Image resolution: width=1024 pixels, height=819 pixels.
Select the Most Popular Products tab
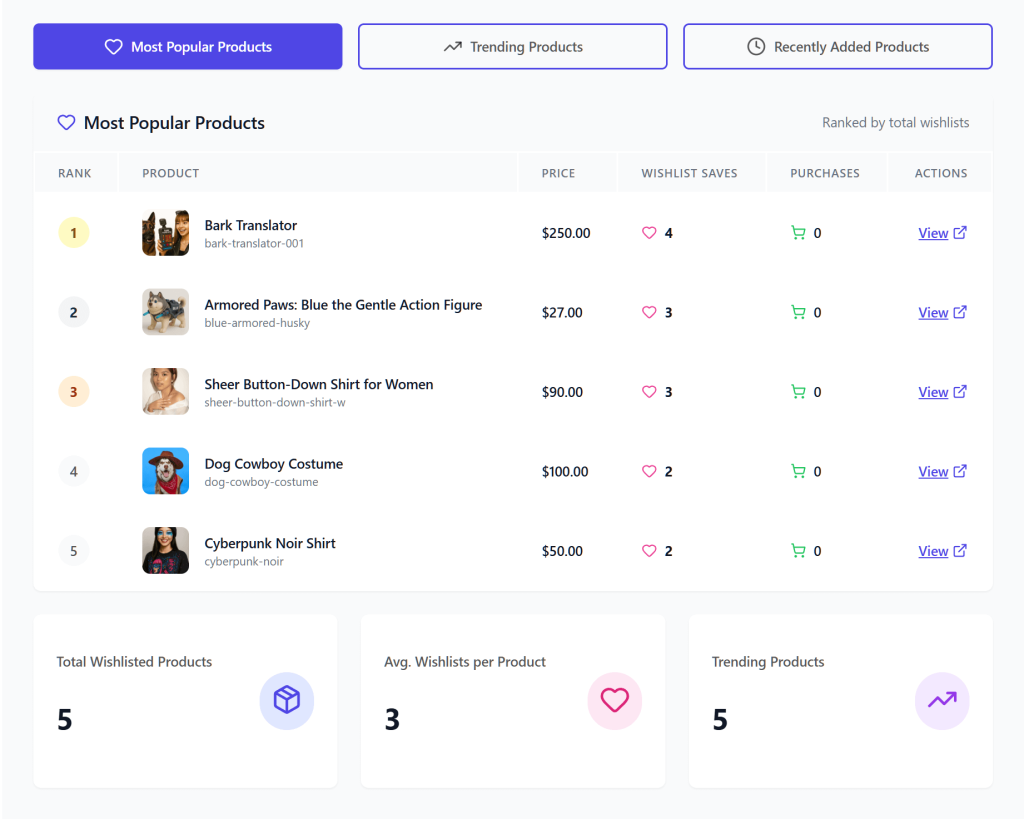click(x=187, y=46)
